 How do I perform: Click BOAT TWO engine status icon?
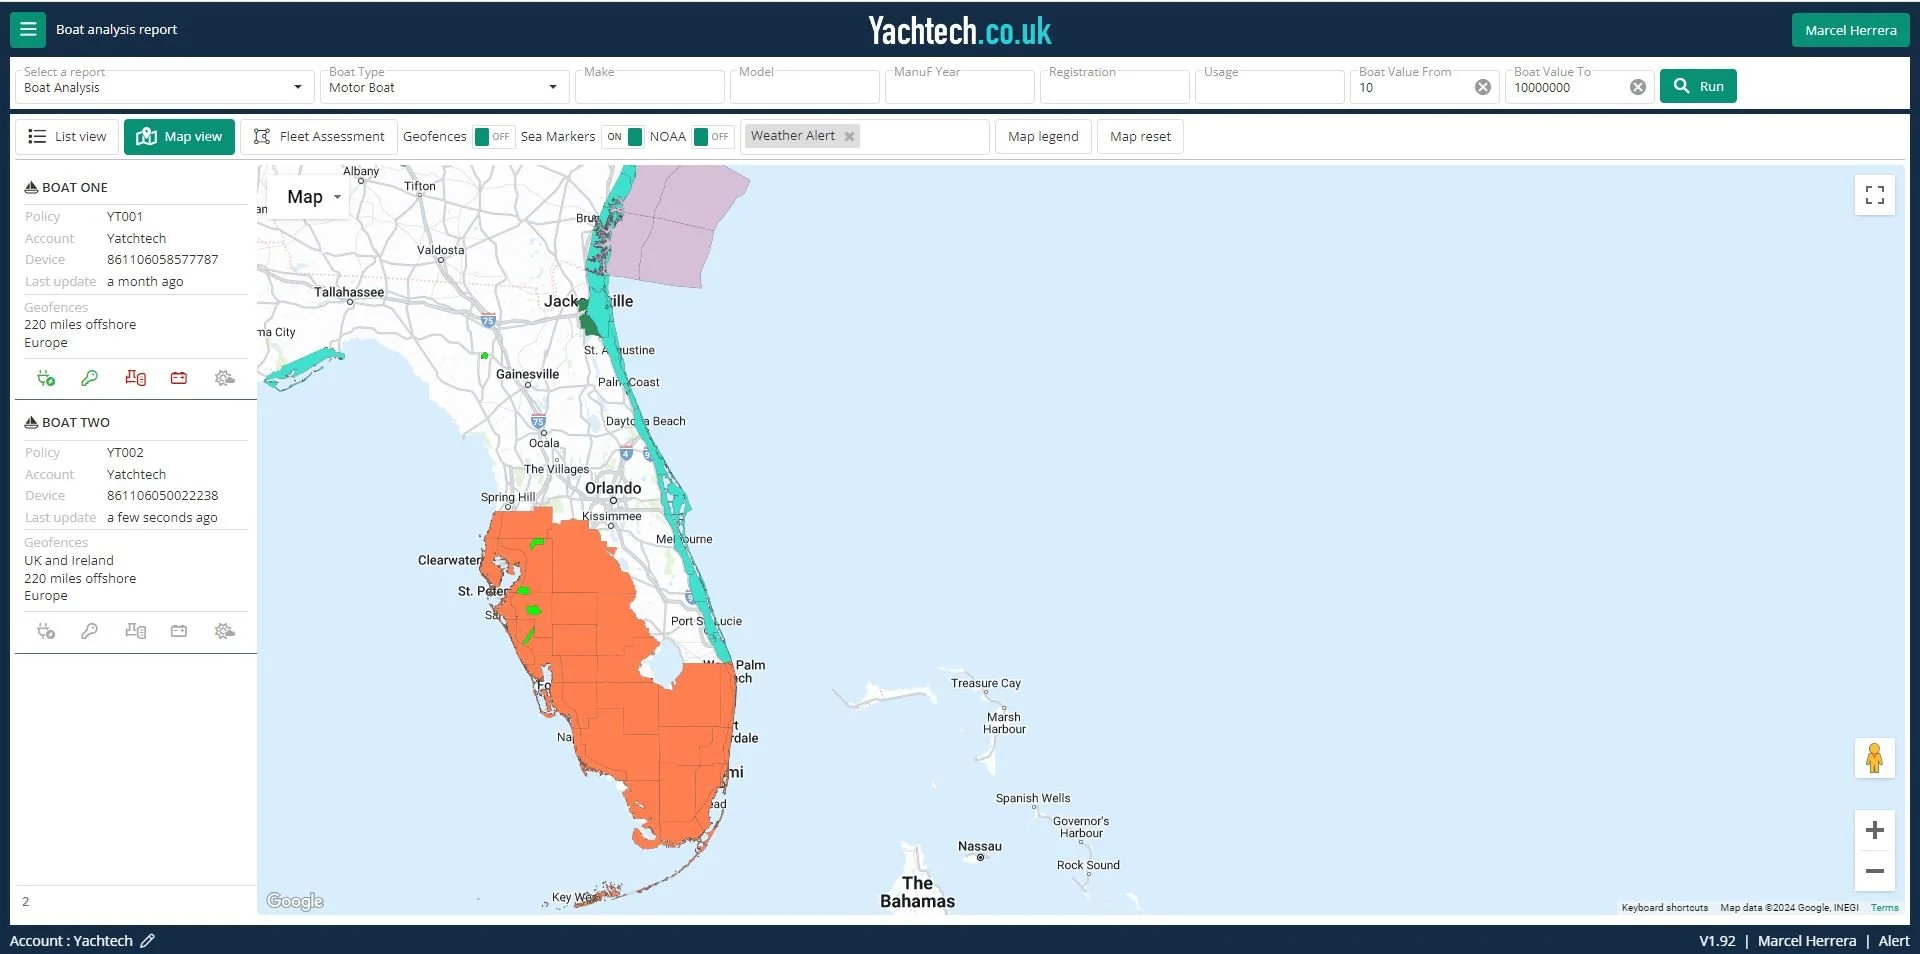point(46,631)
